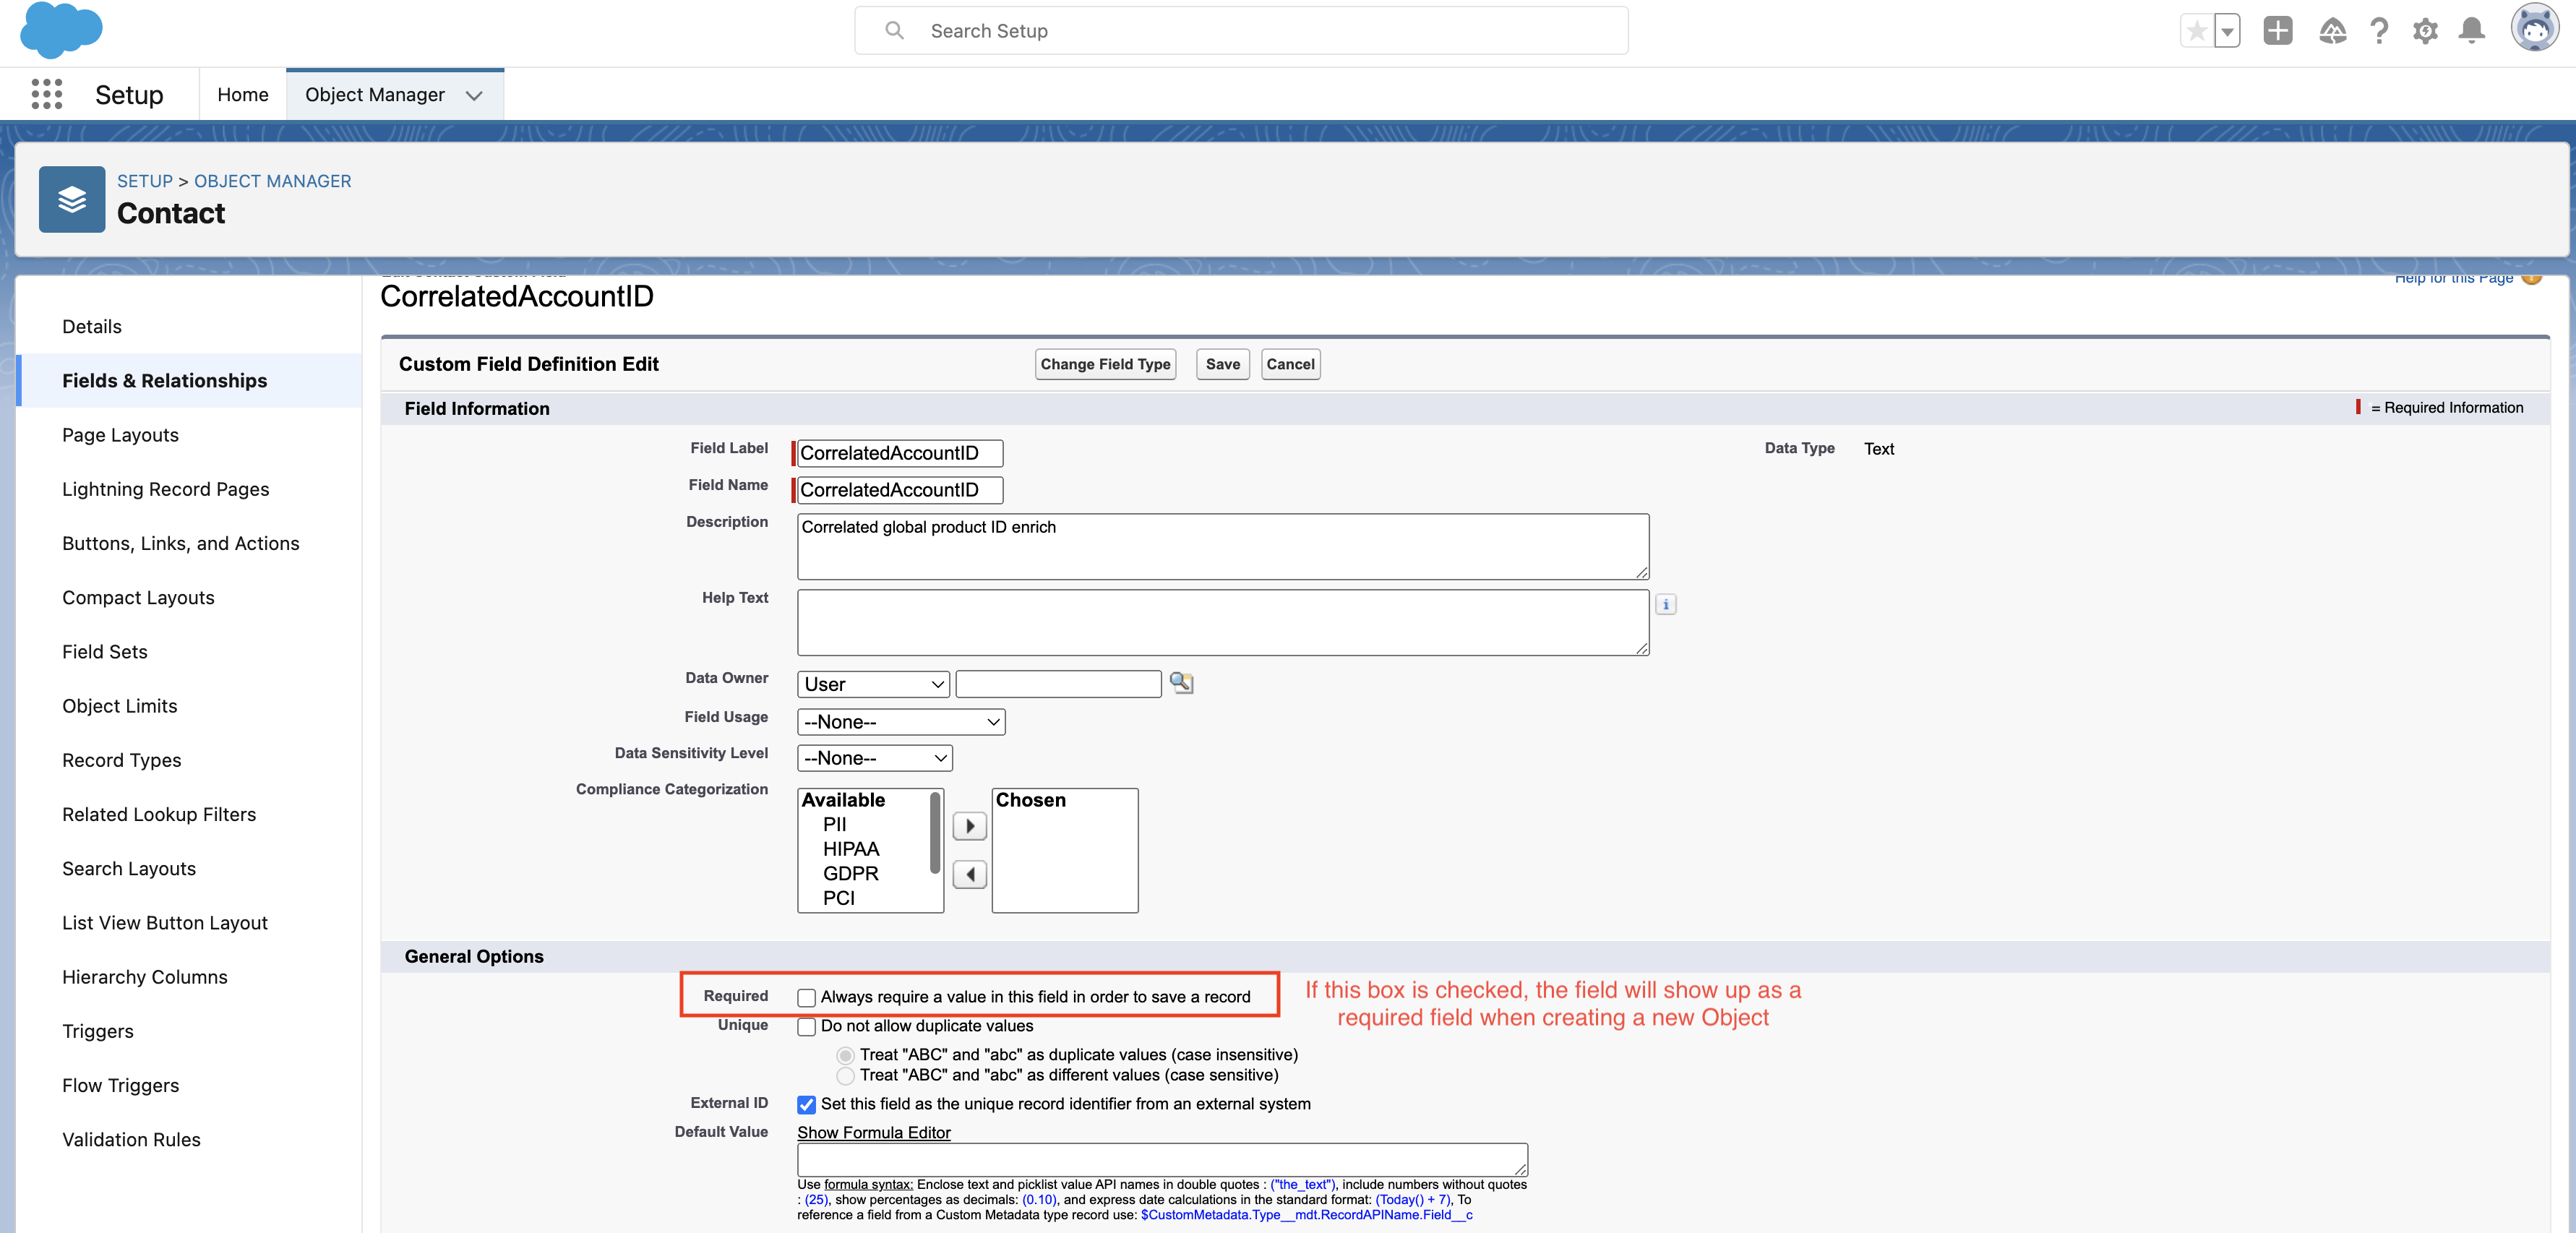Click the Save button
Screen dimensions: 2576x1233
pos(1223,364)
